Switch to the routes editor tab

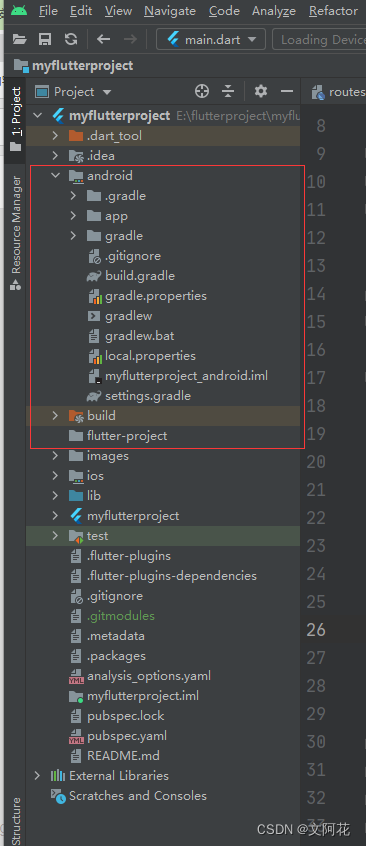[339, 92]
